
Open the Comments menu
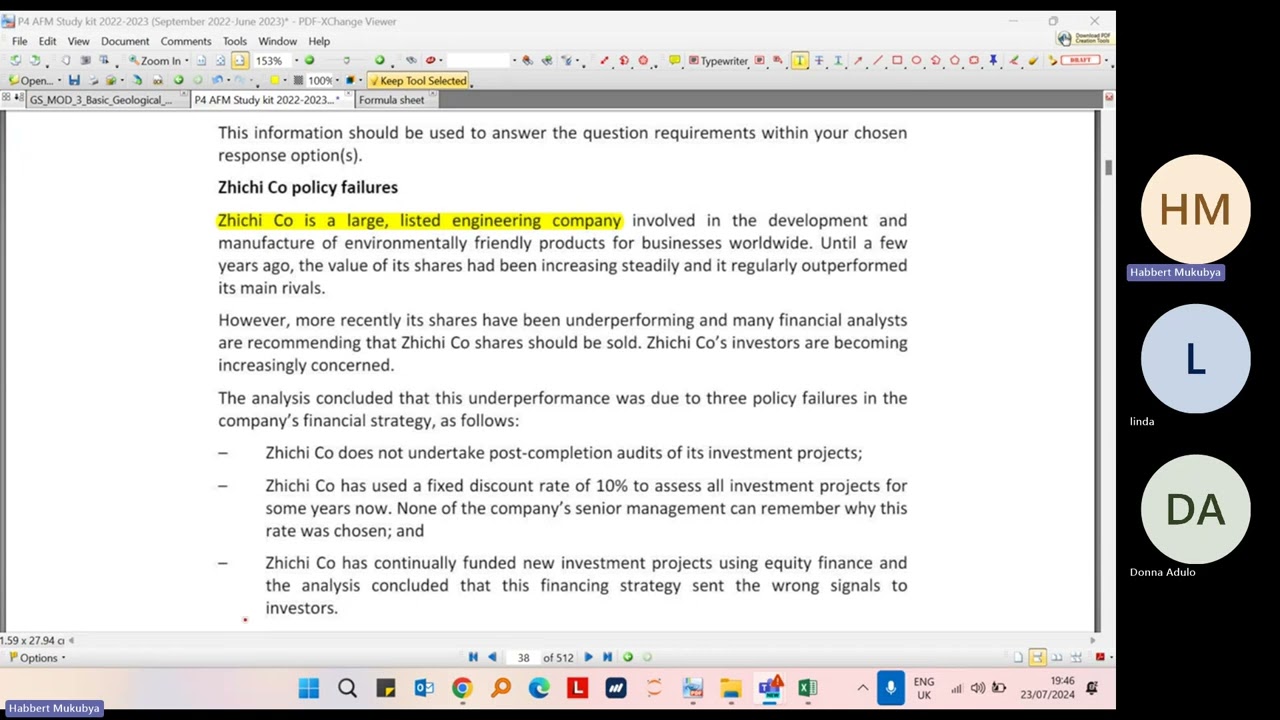pos(186,41)
